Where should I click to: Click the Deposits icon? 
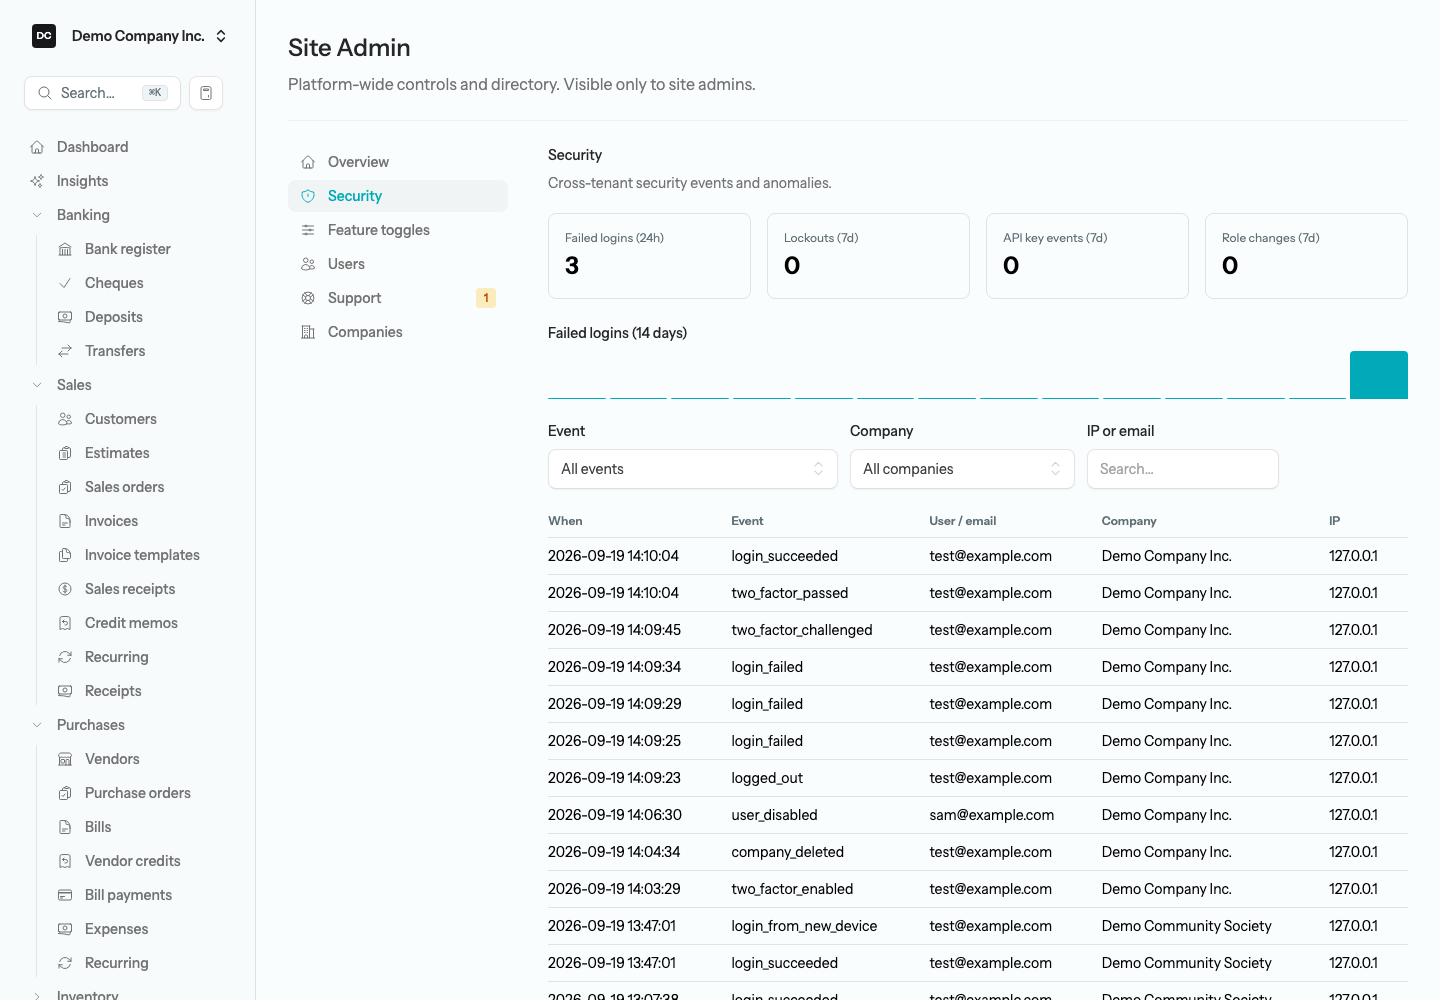coord(65,317)
